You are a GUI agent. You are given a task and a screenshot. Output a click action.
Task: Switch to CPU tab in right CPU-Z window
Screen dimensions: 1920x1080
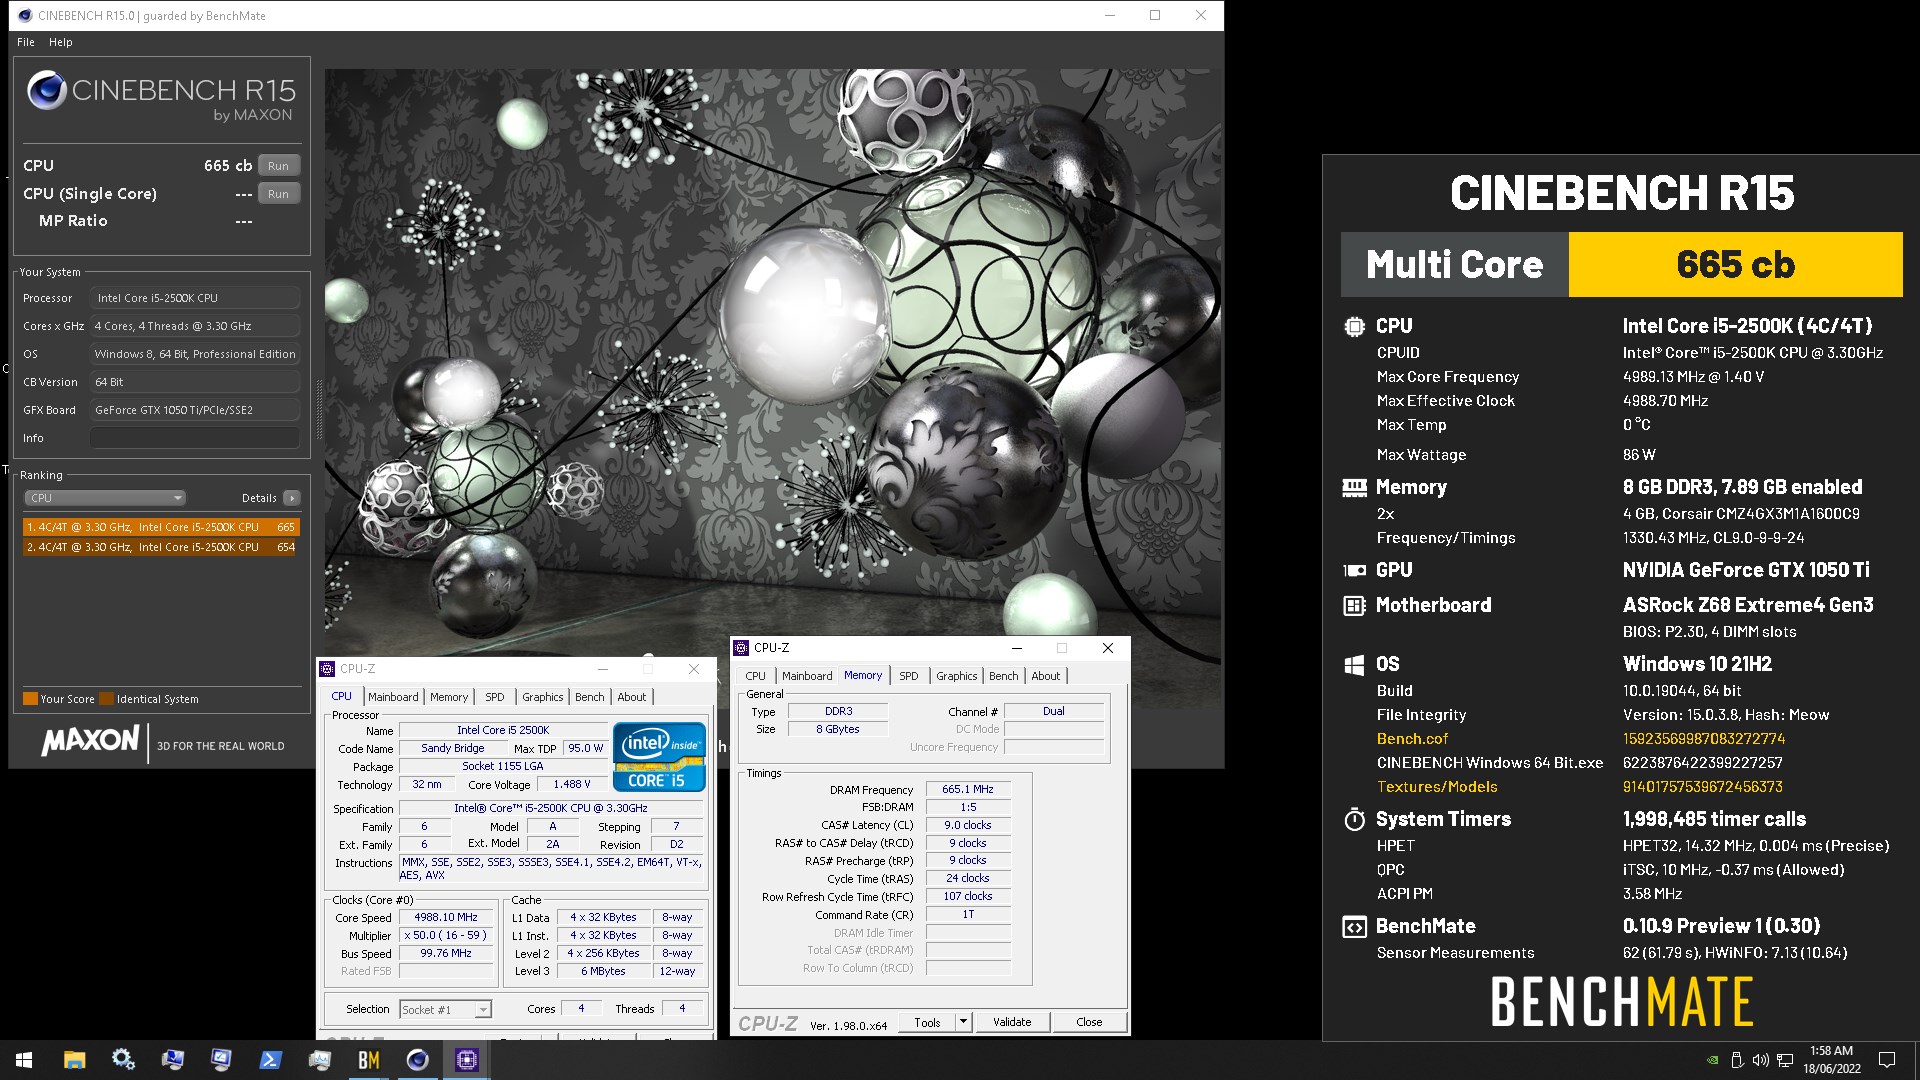(756, 676)
